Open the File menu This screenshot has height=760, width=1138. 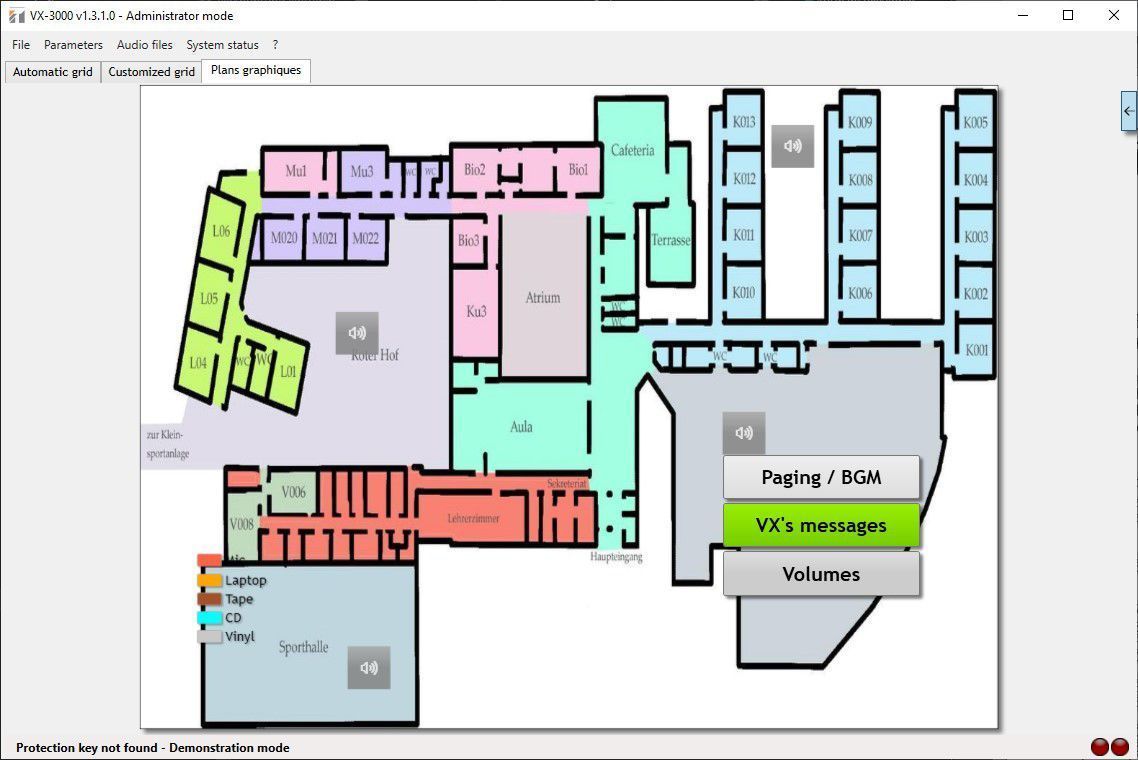click(x=21, y=45)
